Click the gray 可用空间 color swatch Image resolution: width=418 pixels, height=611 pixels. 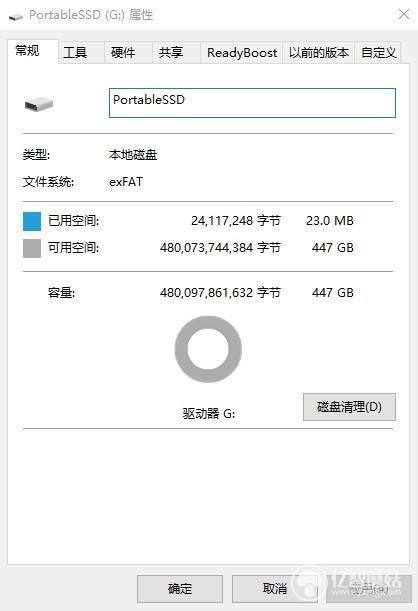tap(32, 248)
